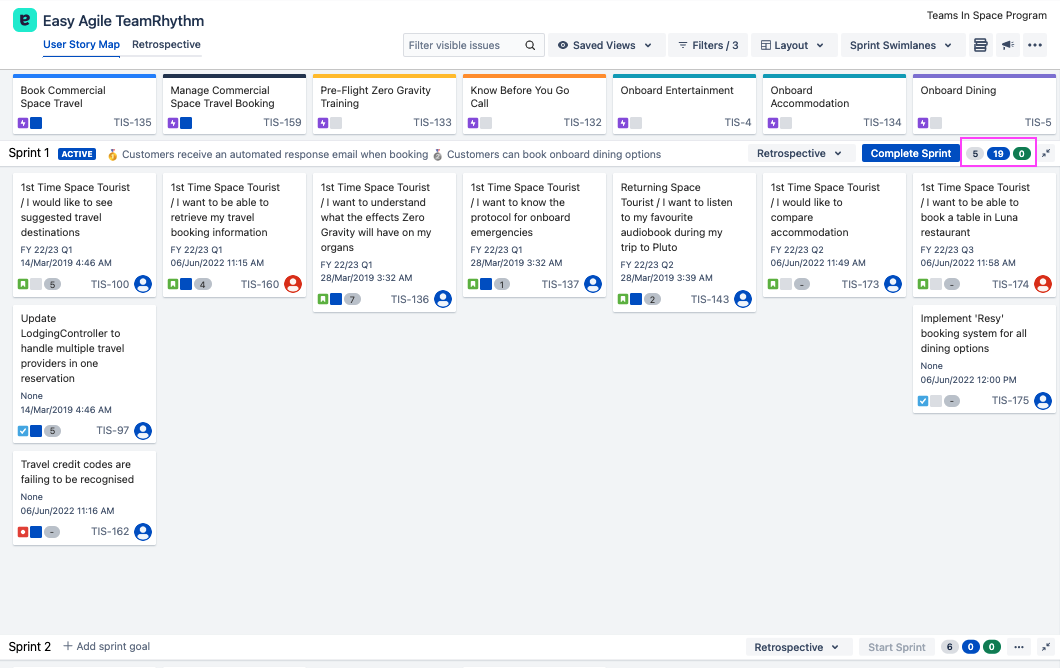1060x668 pixels.
Task: Expand Sprint 1 Retrospective dropdown
Action: [800, 154]
